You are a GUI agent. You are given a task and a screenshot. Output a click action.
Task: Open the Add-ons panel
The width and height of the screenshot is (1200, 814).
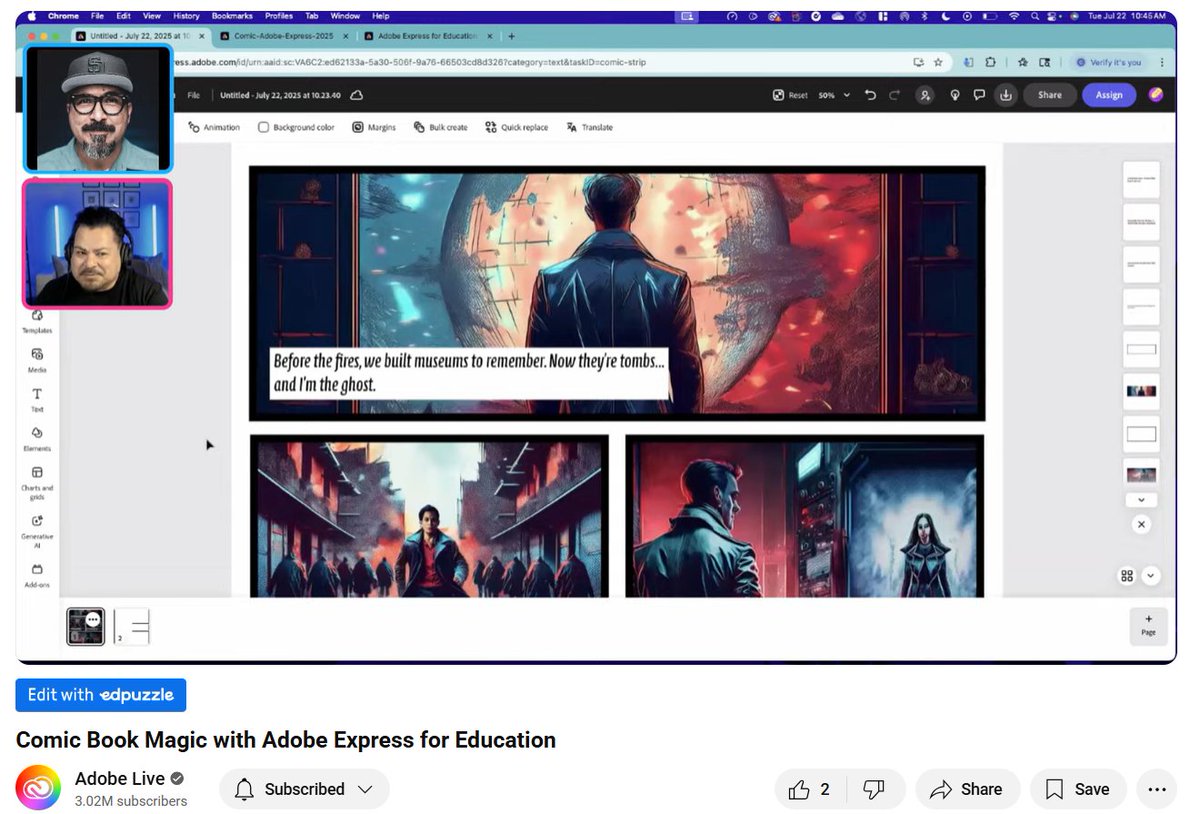(x=37, y=574)
